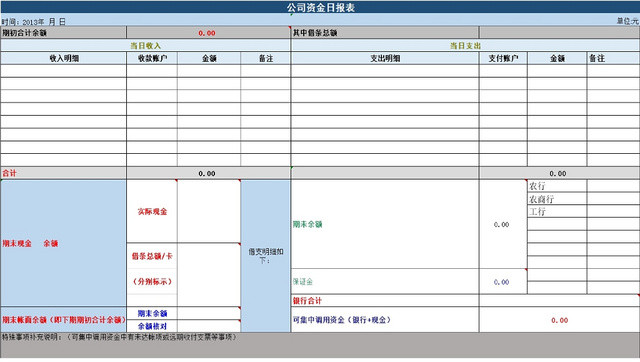
Task: Select the green 期末余额 label
Action: point(308,224)
